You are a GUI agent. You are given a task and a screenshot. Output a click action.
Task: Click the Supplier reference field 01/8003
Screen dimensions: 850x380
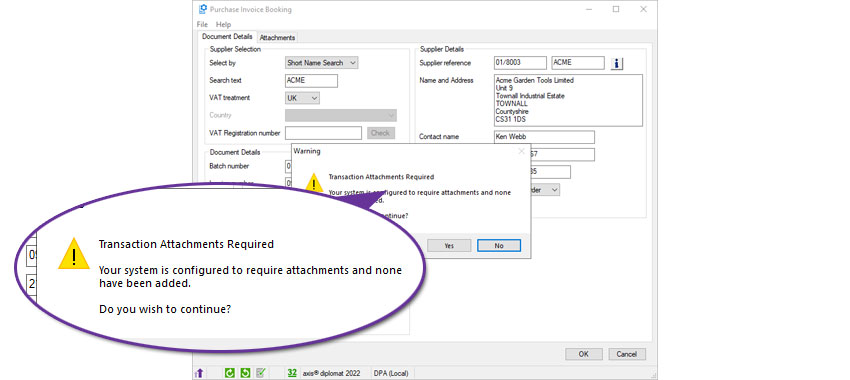pos(520,63)
